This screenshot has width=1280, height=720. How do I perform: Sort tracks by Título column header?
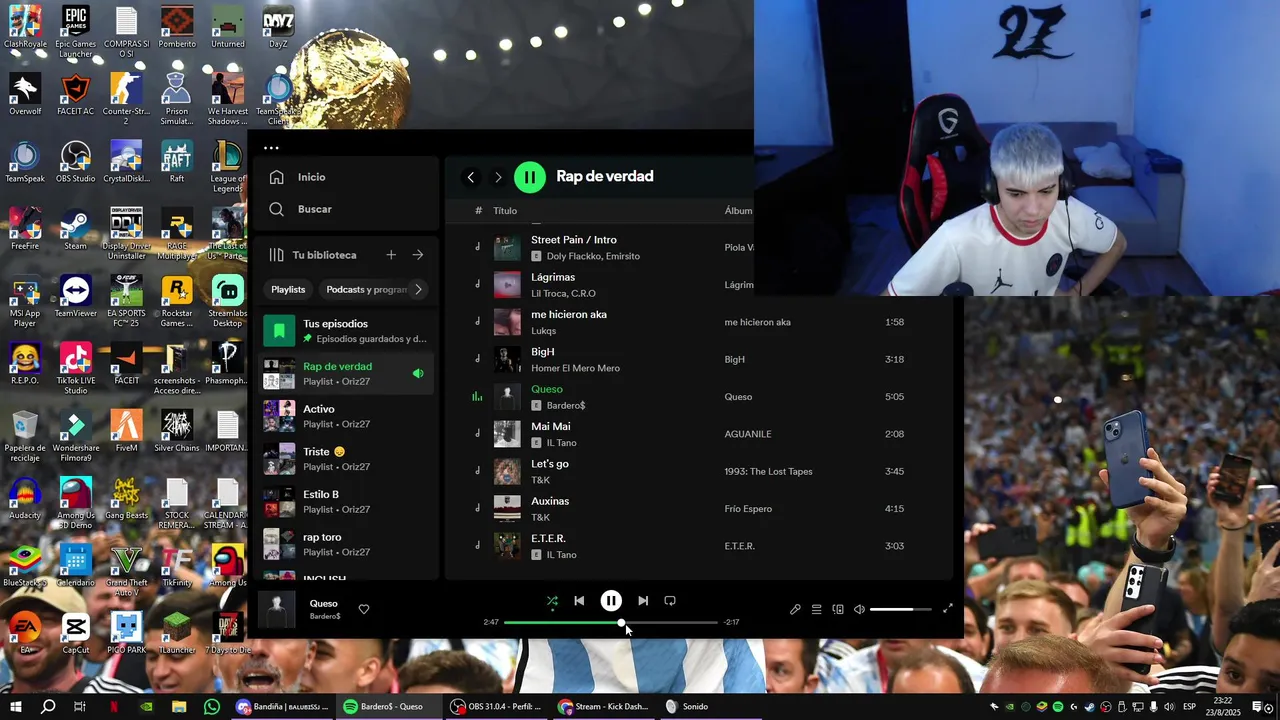[505, 211]
